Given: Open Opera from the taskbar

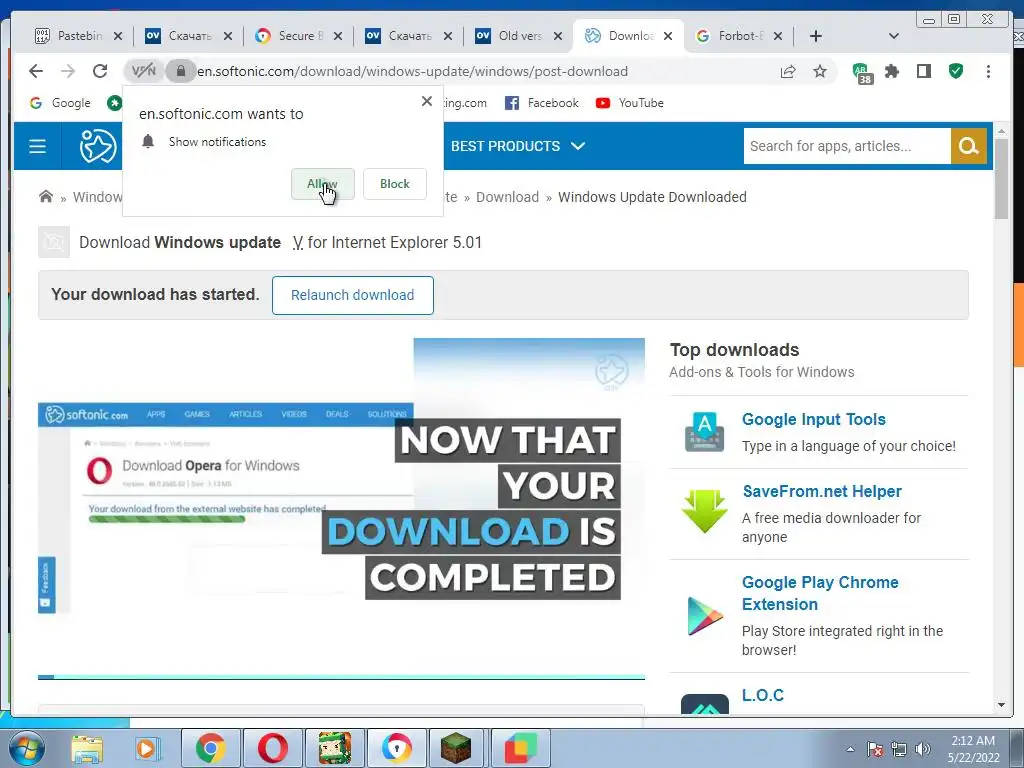Looking at the screenshot, I should pyautogui.click(x=272, y=748).
